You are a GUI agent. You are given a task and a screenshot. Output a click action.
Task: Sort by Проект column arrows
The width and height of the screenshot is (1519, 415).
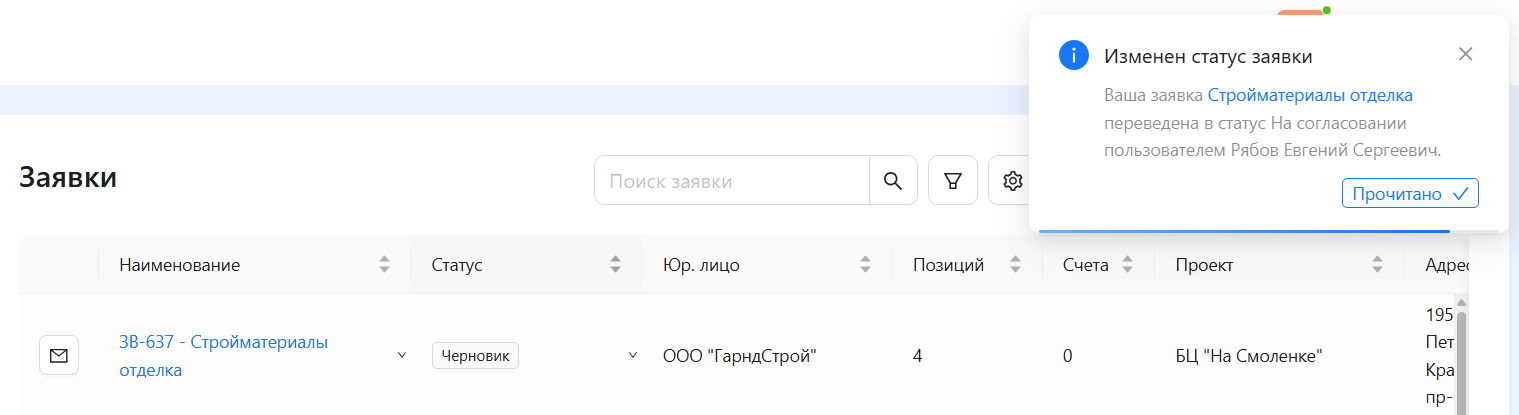click(1377, 265)
